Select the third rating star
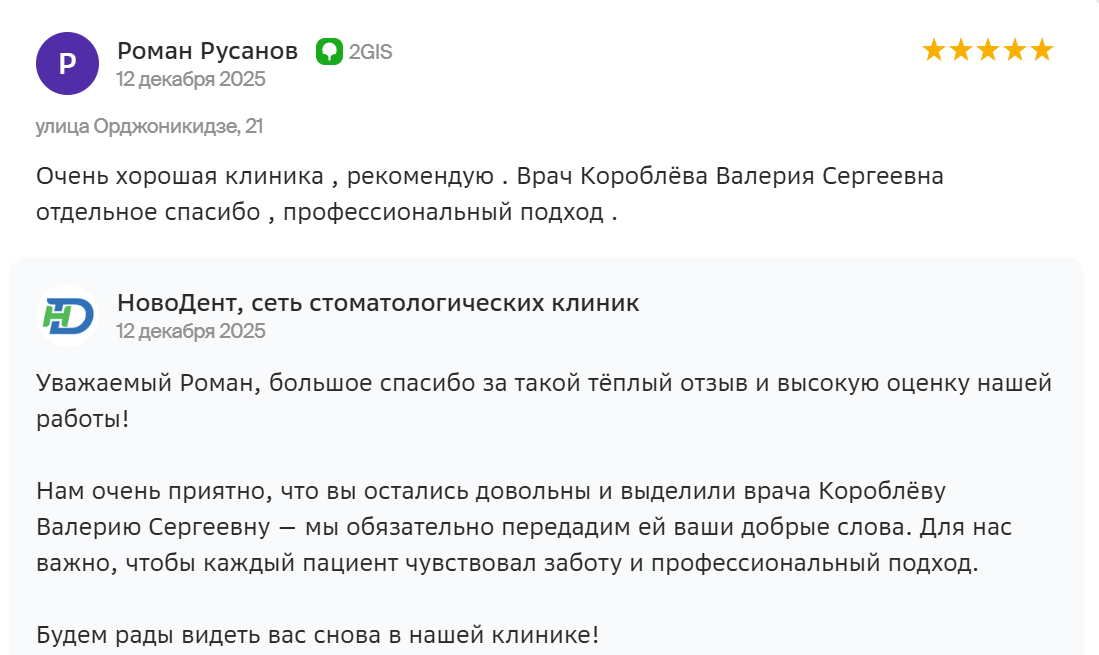 click(x=988, y=50)
